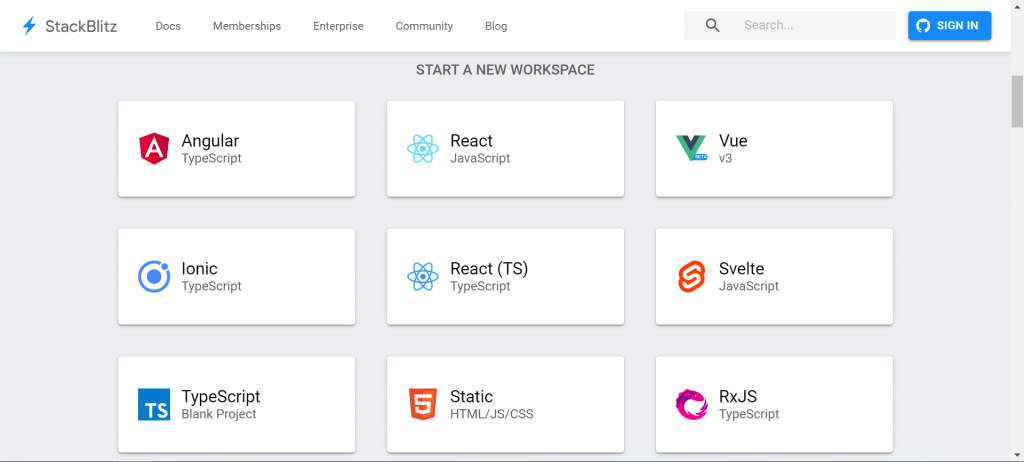Click the vertical scrollbar thumb
1024x462 pixels.
click(1017, 101)
